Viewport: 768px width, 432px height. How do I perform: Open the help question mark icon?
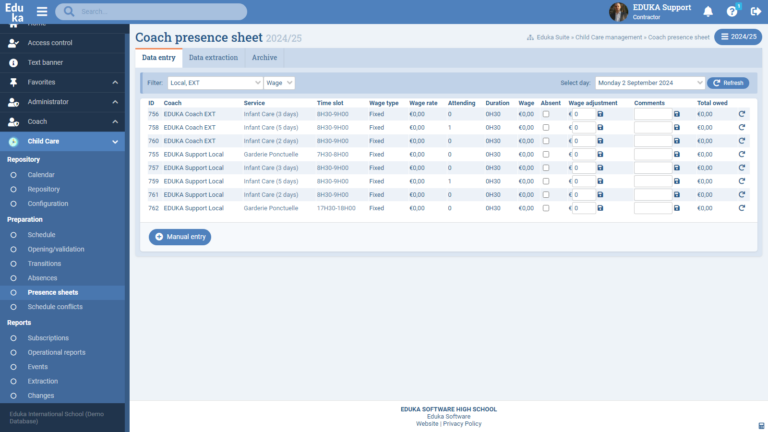[732, 12]
